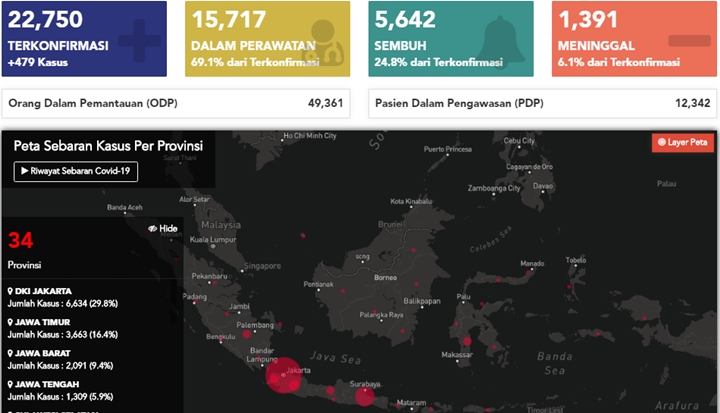Click the 1,391 Meninggal red card
The image size is (720, 413).
(634, 39)
